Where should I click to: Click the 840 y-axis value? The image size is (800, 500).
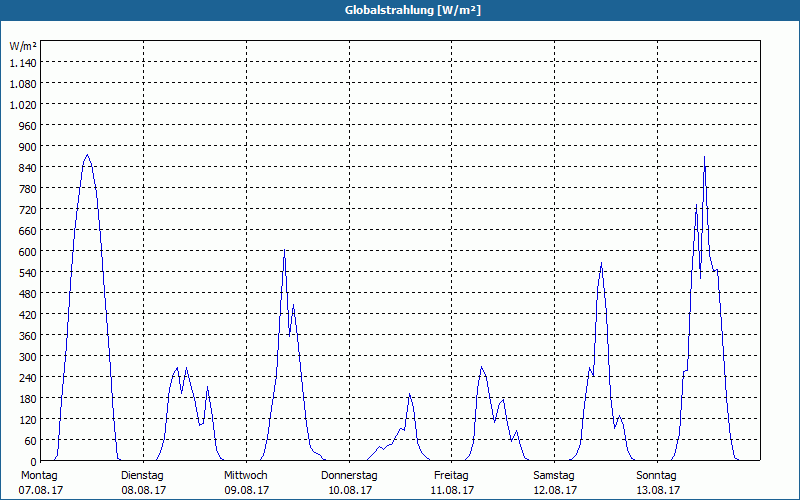pyautogui.click(x=28, y=168)
